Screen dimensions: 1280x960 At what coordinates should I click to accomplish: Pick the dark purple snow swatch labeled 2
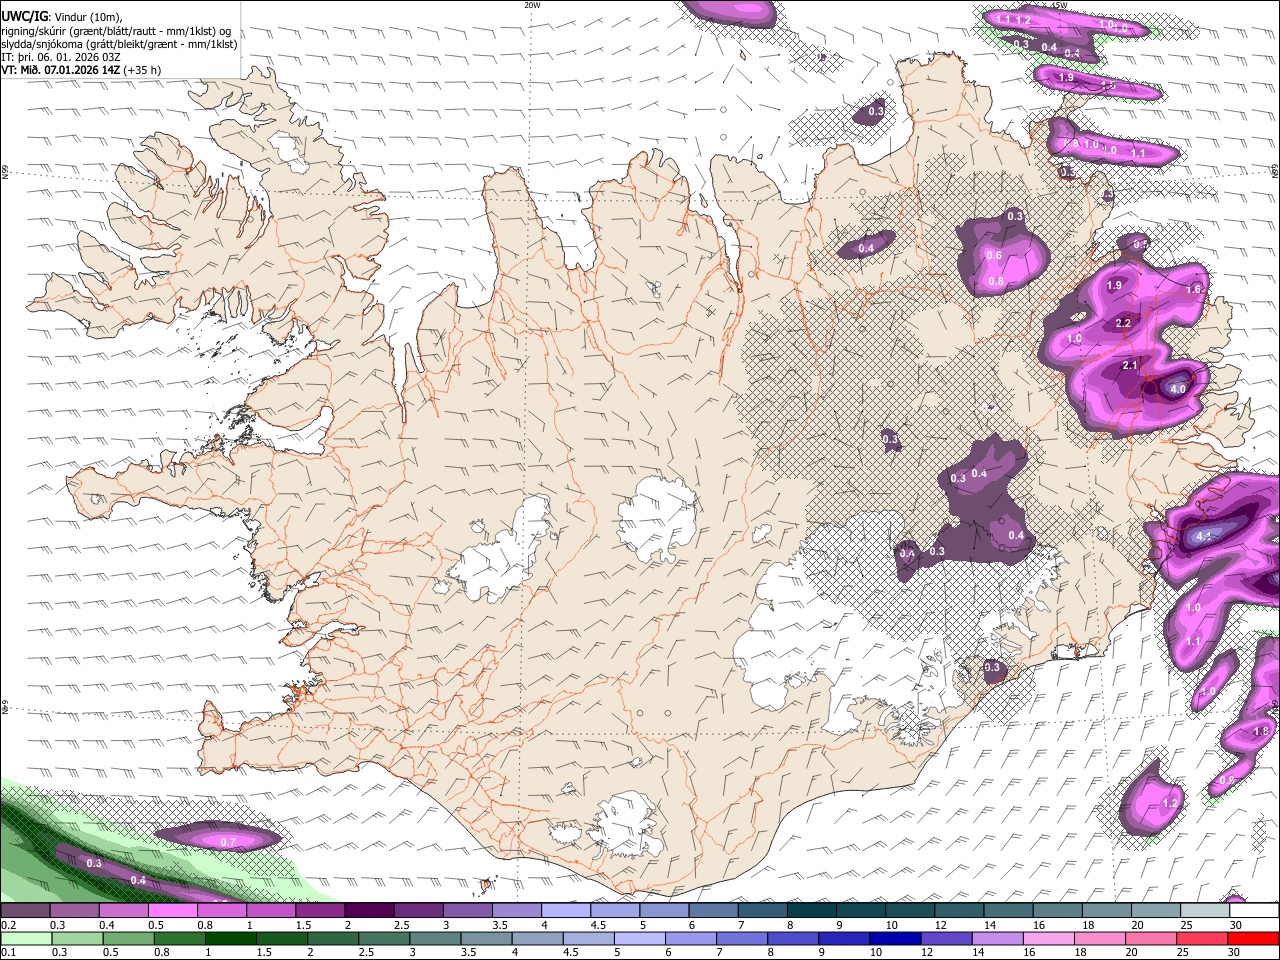point(368,911)
